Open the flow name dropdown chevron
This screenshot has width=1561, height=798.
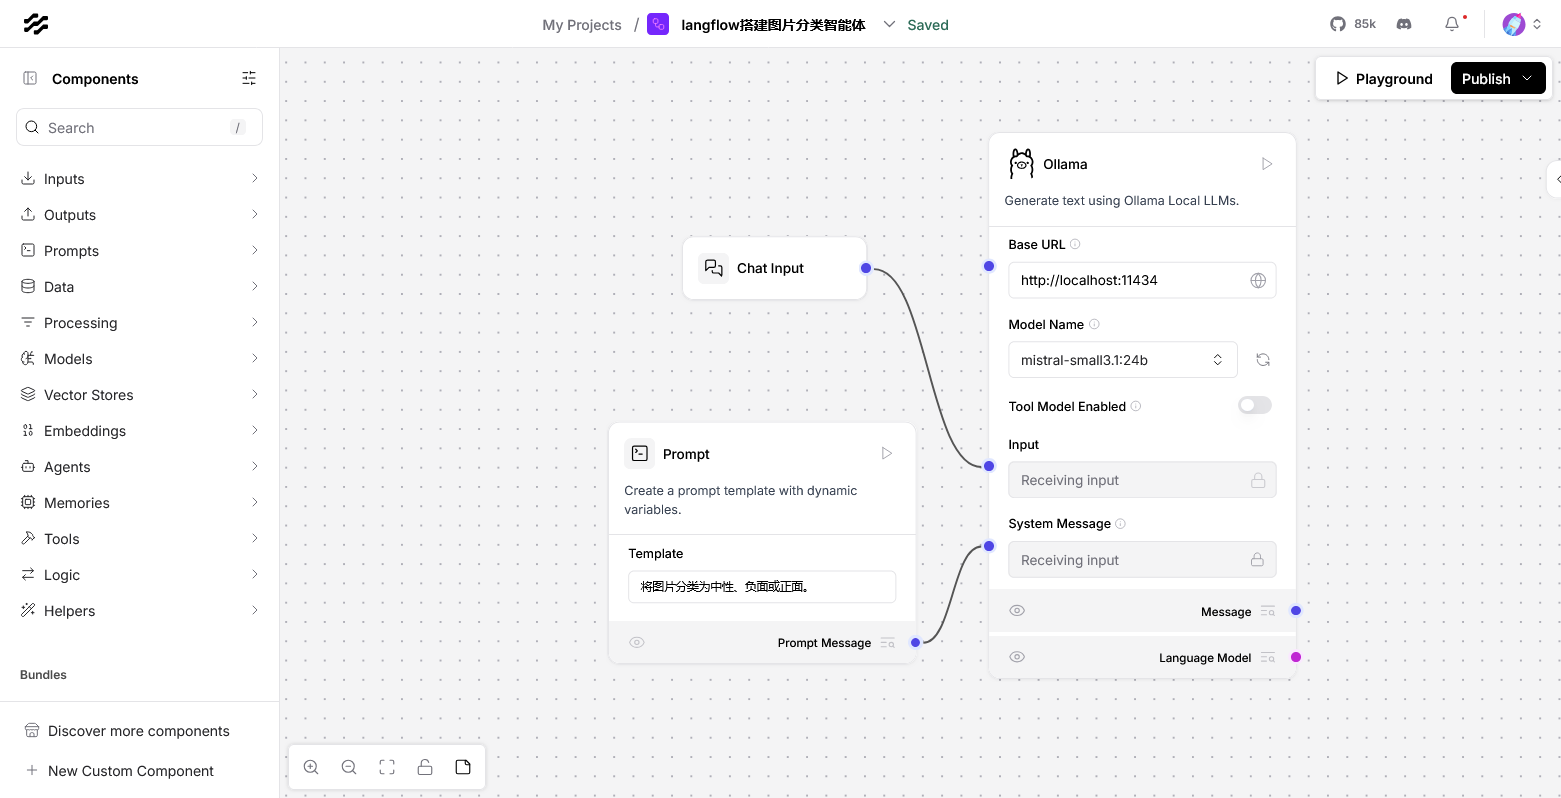[889, 24]
